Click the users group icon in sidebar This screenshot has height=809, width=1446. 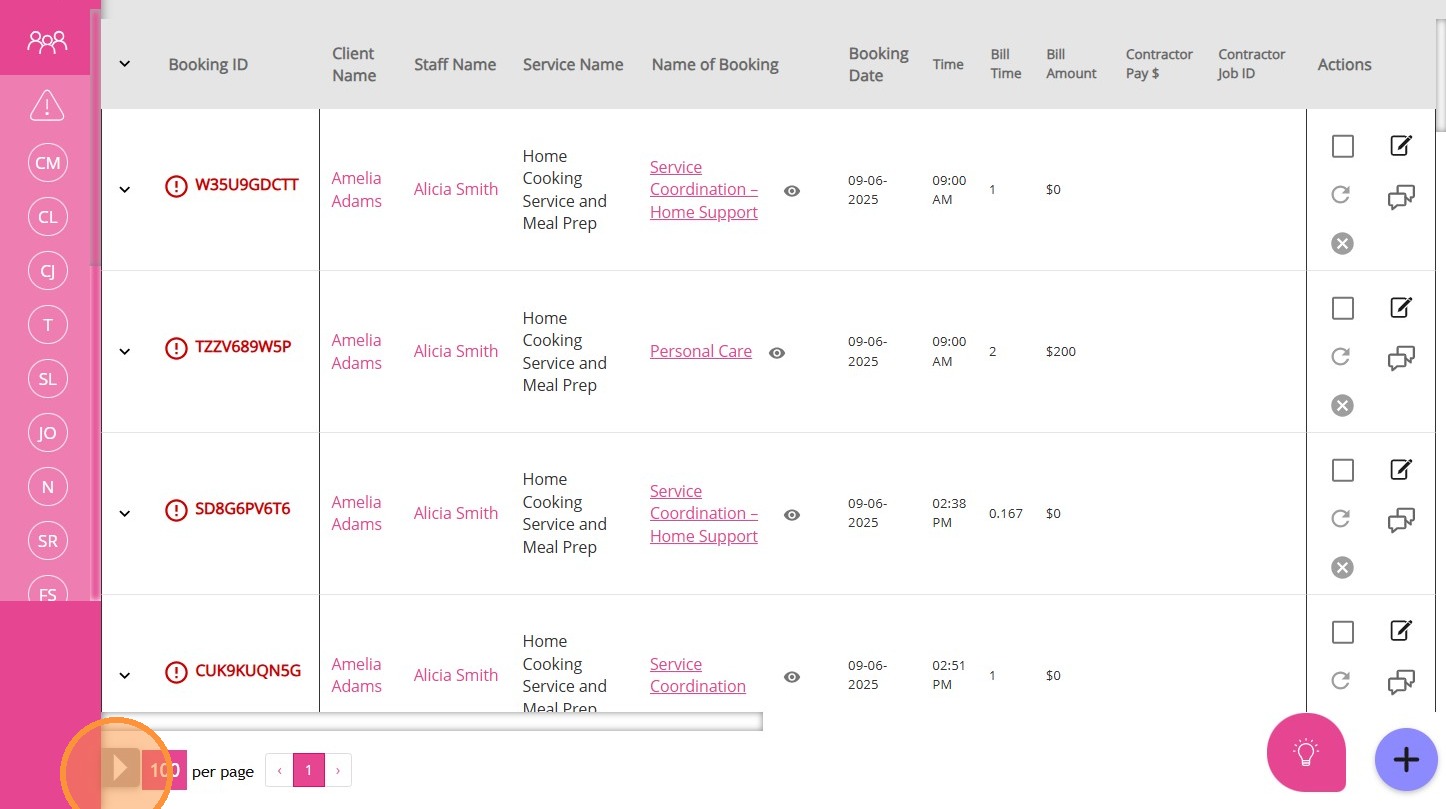pyautogui.click(x=47, y=41)
